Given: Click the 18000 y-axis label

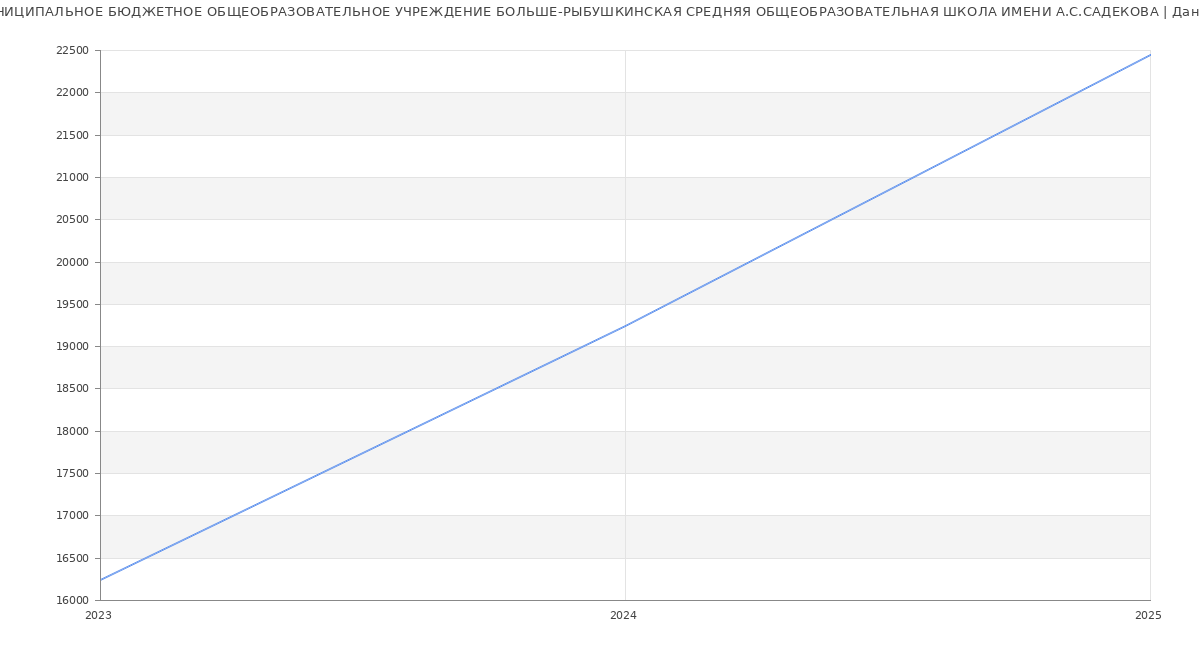Looking at the screenshot, I should (72, 432).
